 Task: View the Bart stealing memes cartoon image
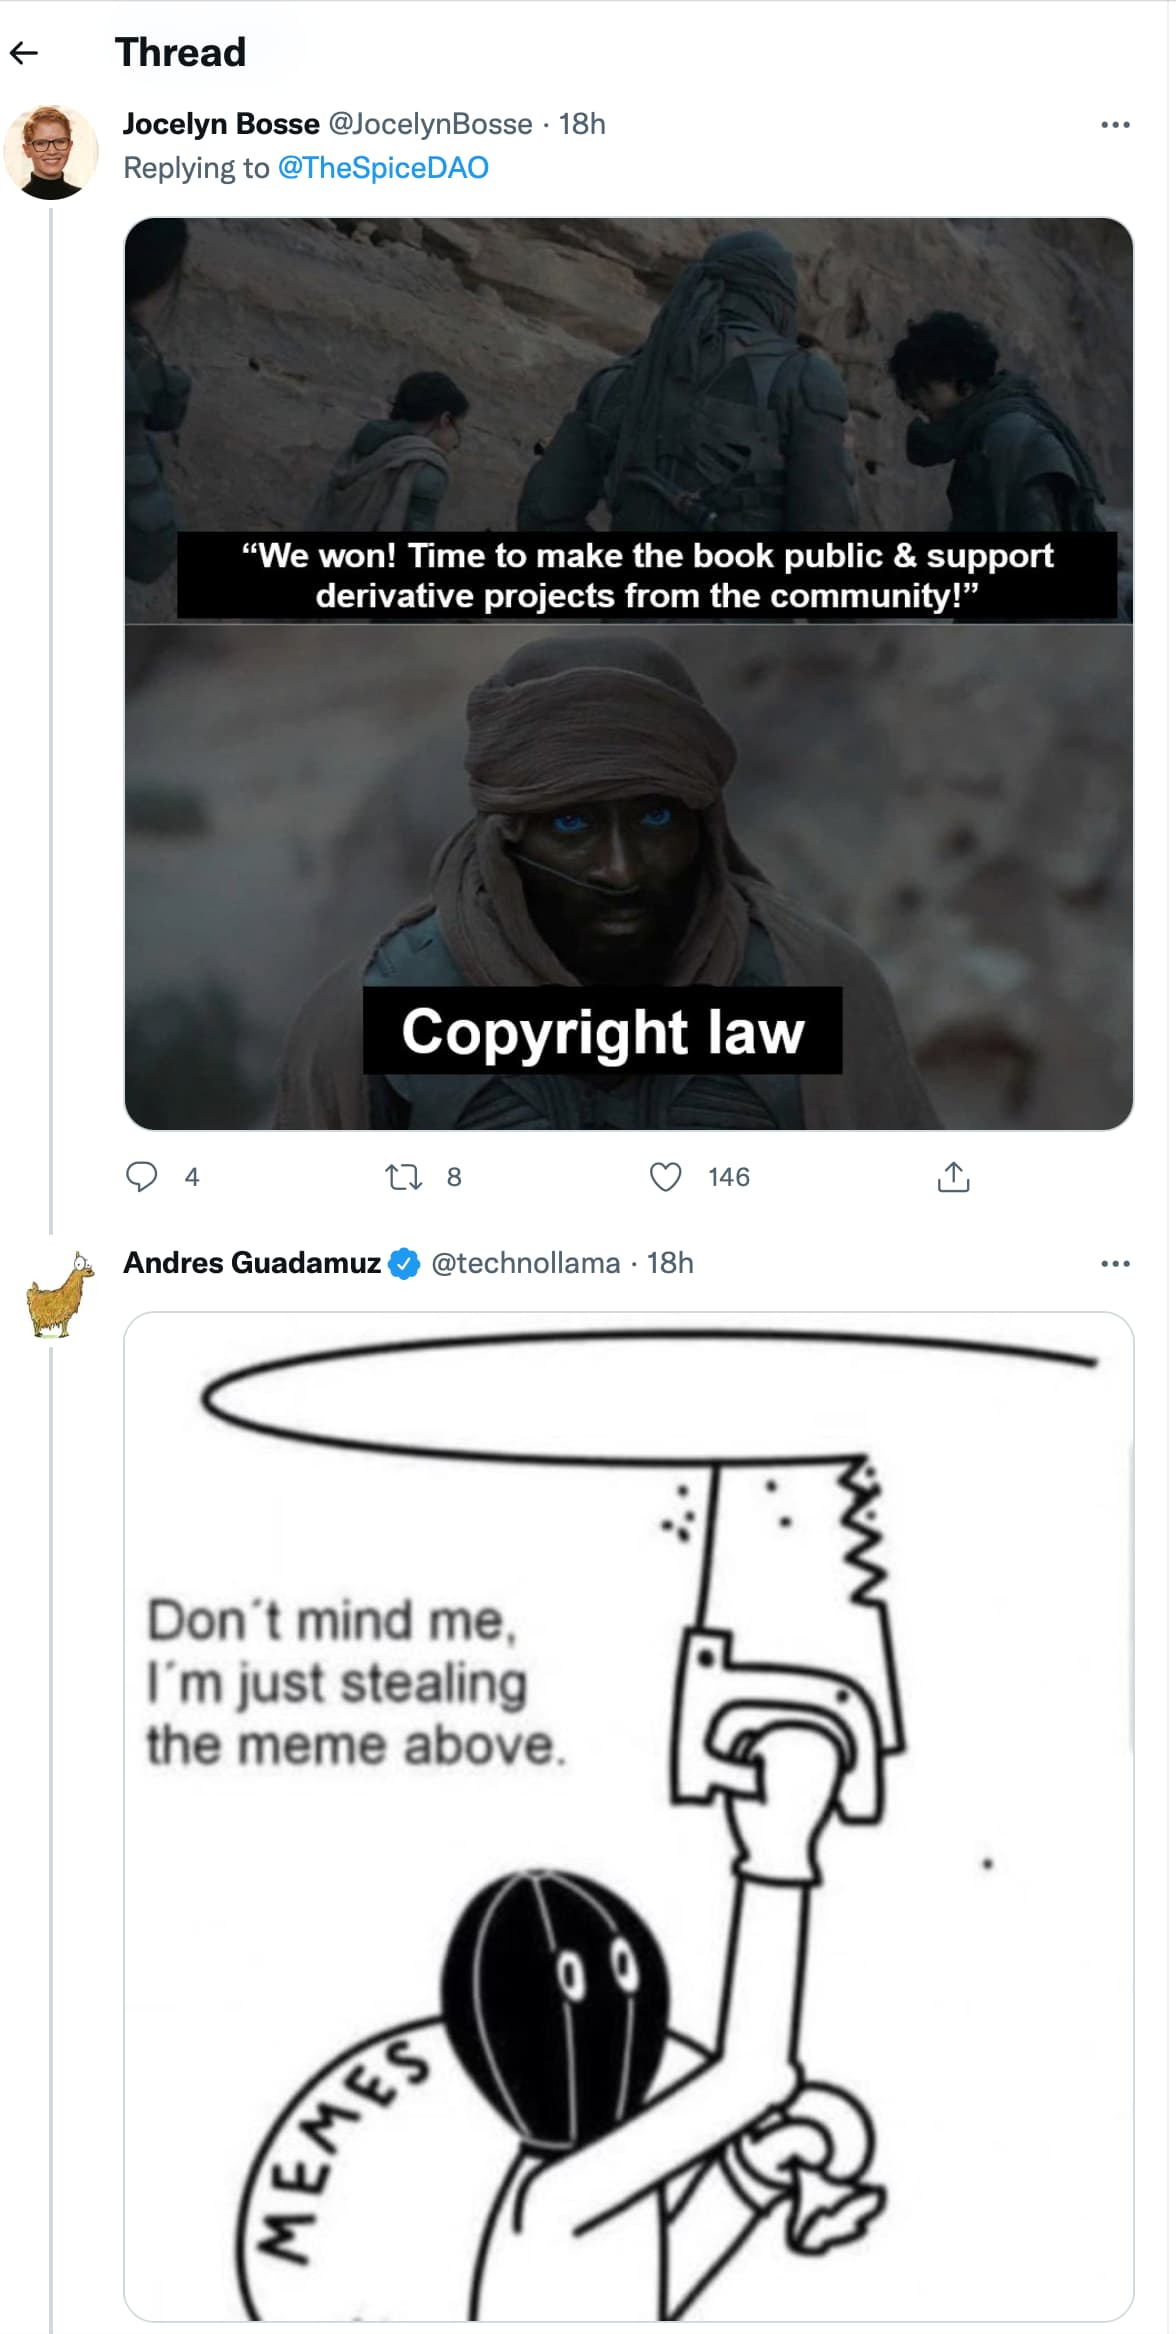tap(629, 1816)
